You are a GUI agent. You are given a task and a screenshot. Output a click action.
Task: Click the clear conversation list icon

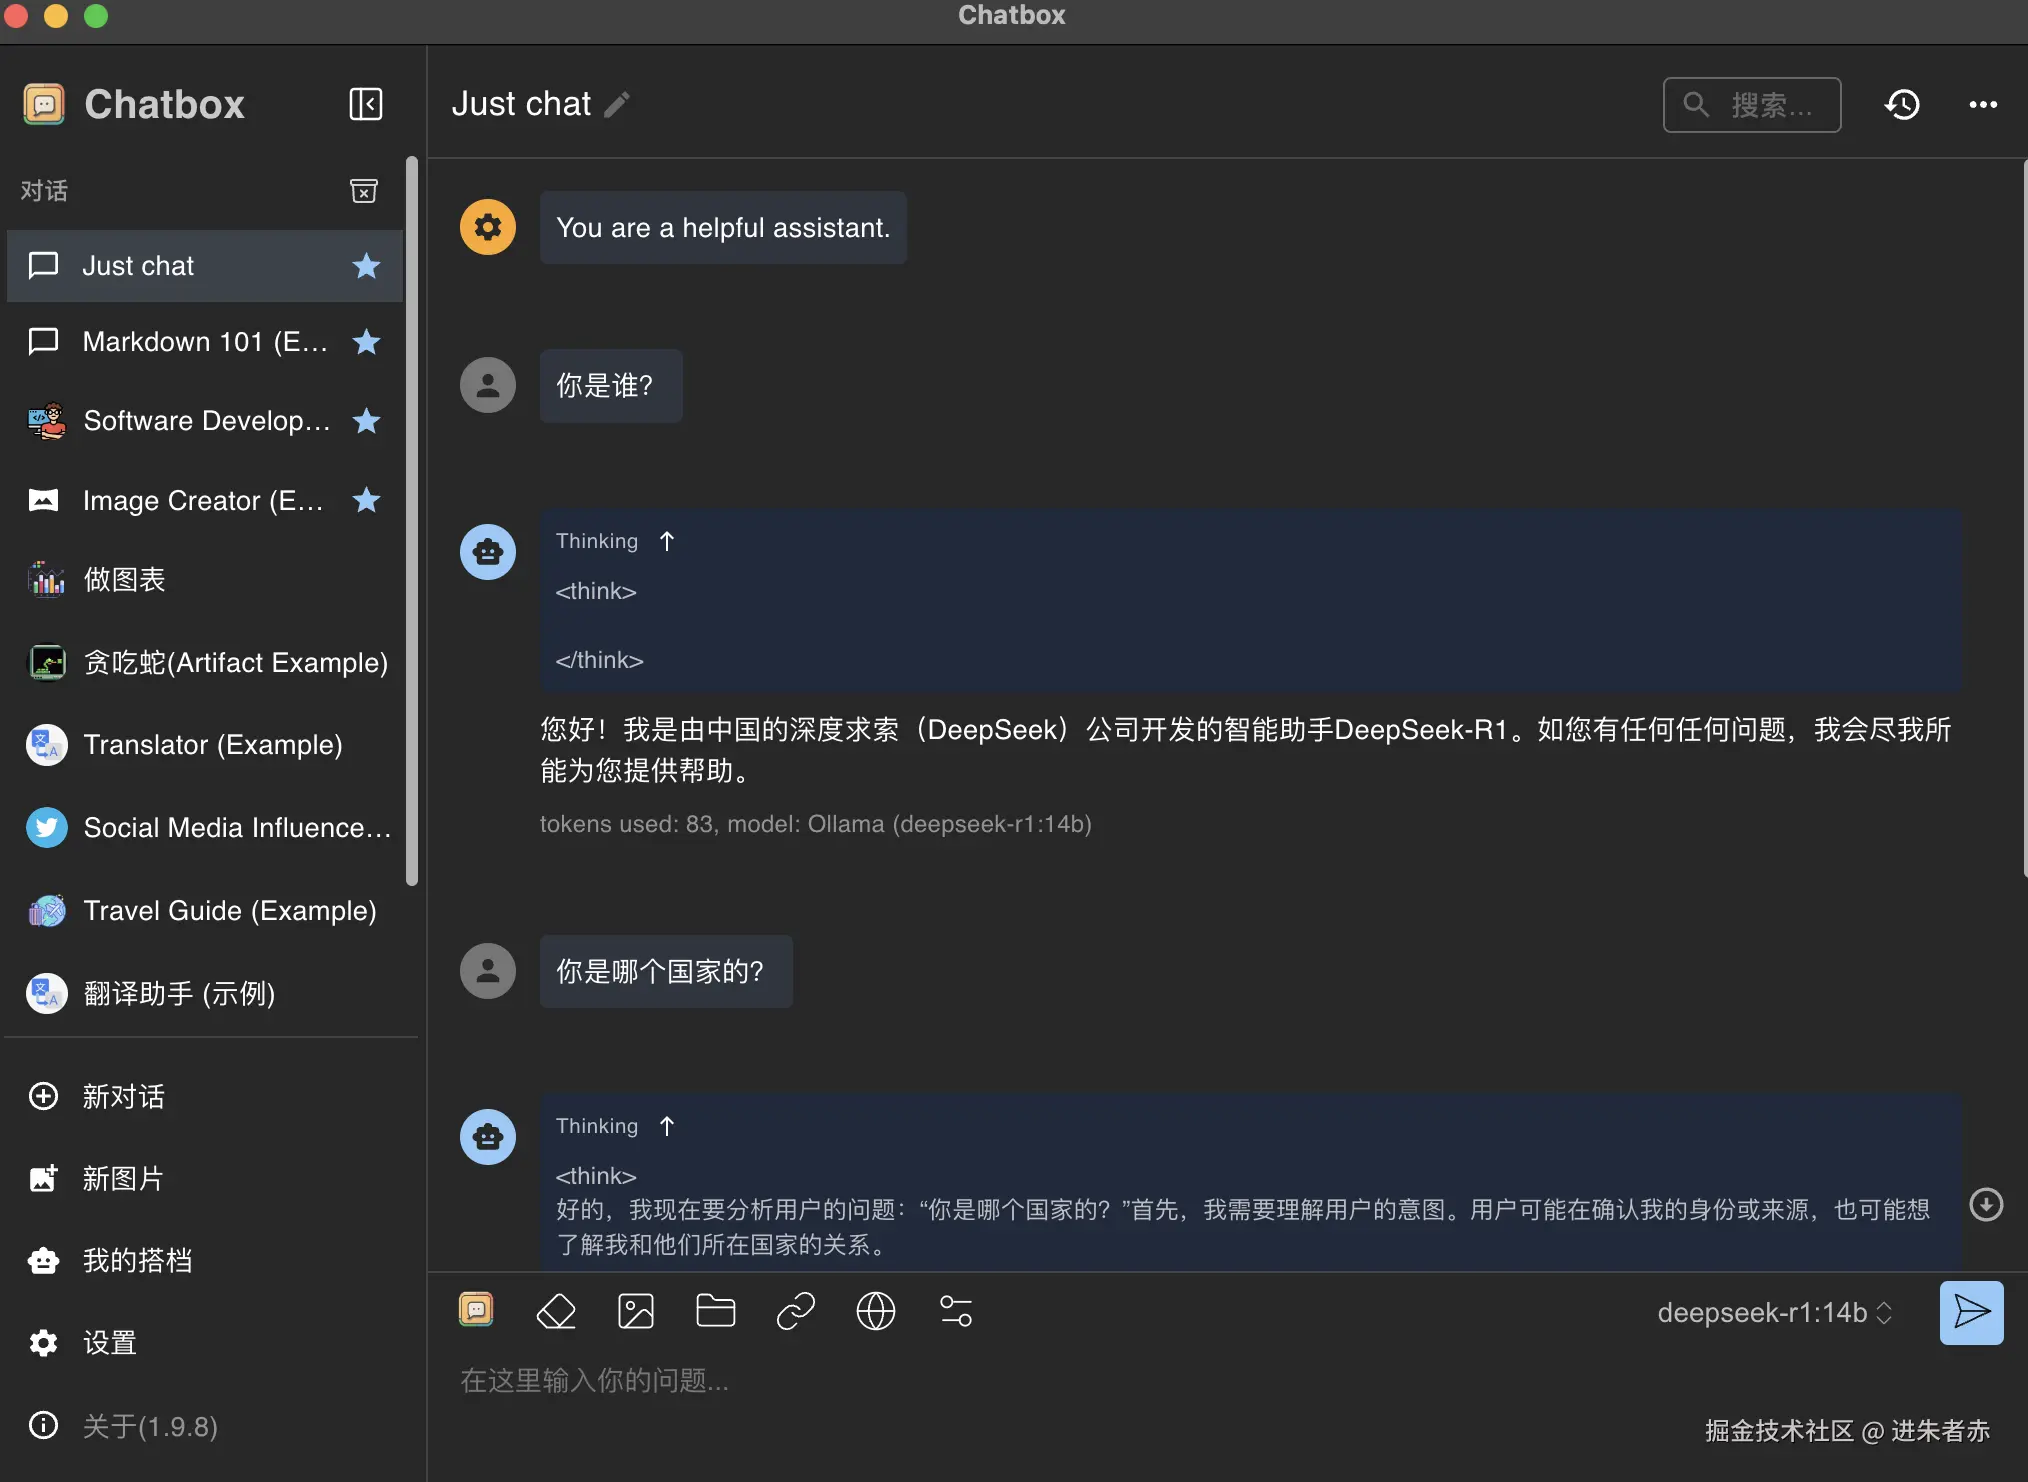tap(364, 191)
